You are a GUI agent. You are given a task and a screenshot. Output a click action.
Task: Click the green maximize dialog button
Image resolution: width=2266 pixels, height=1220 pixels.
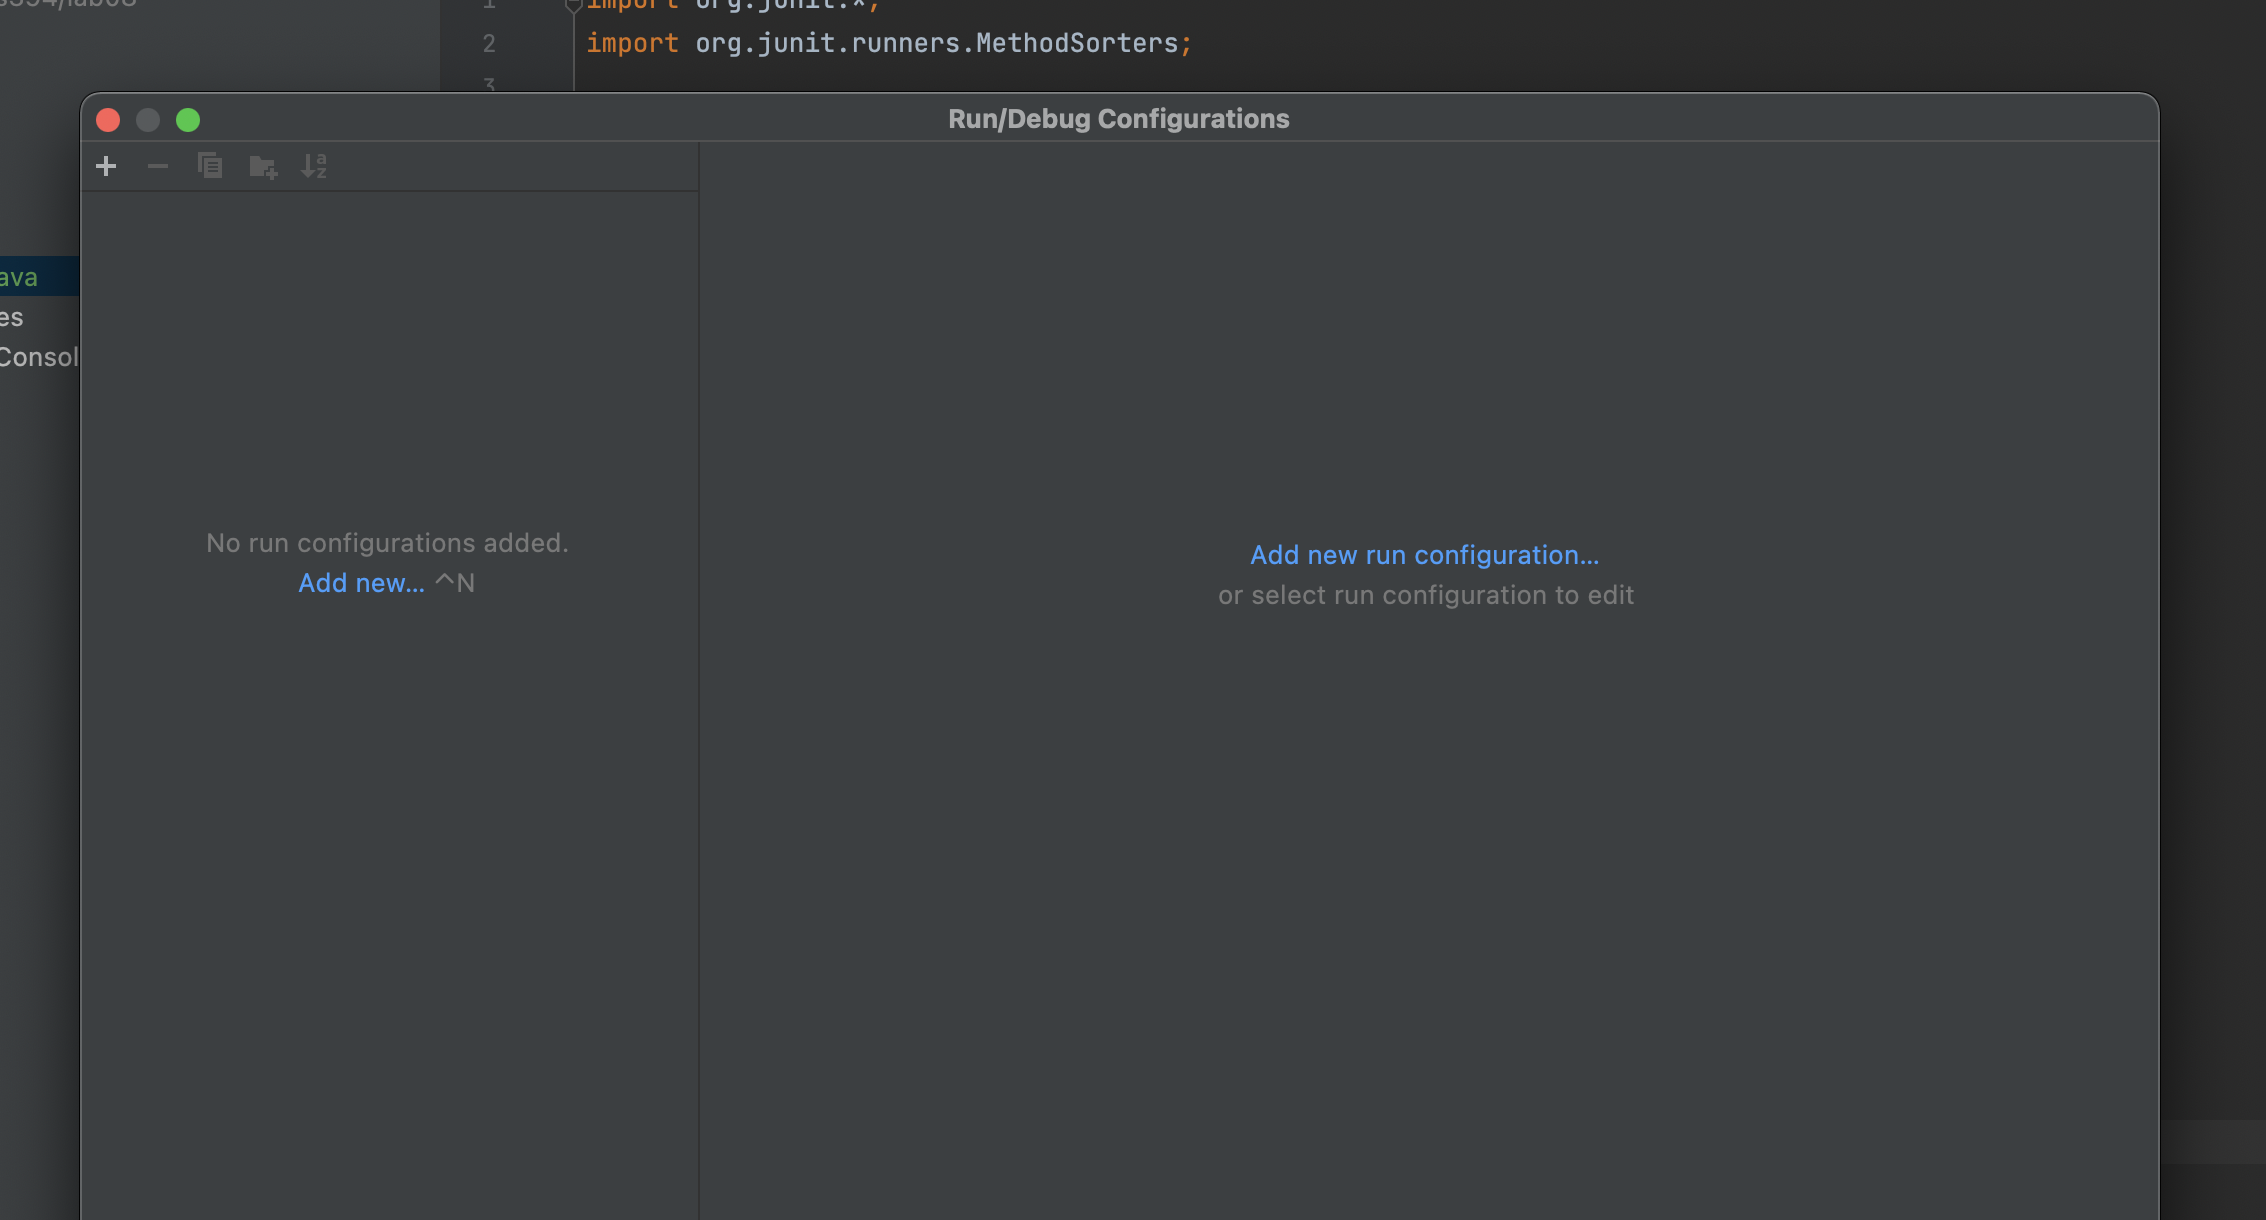[x=188, y=120]
